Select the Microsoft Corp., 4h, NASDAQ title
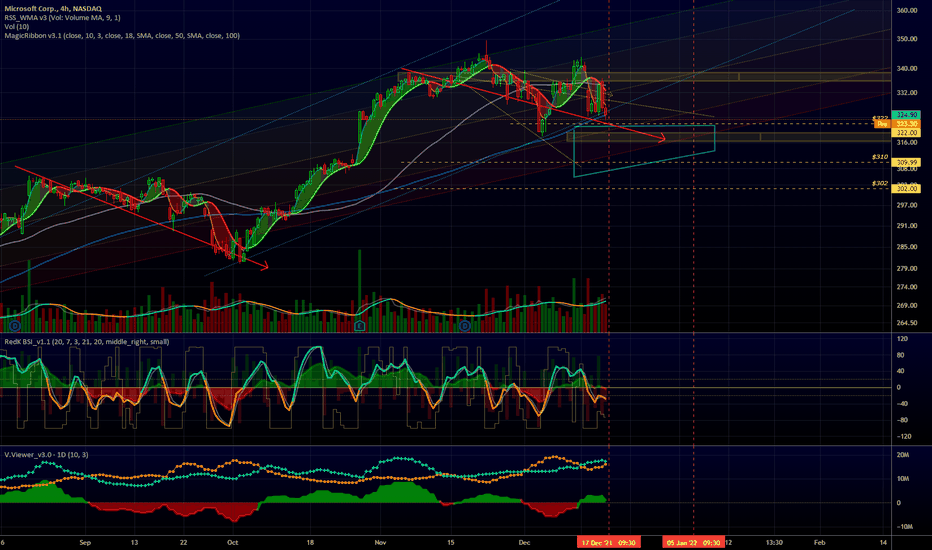 click(52, 8)
